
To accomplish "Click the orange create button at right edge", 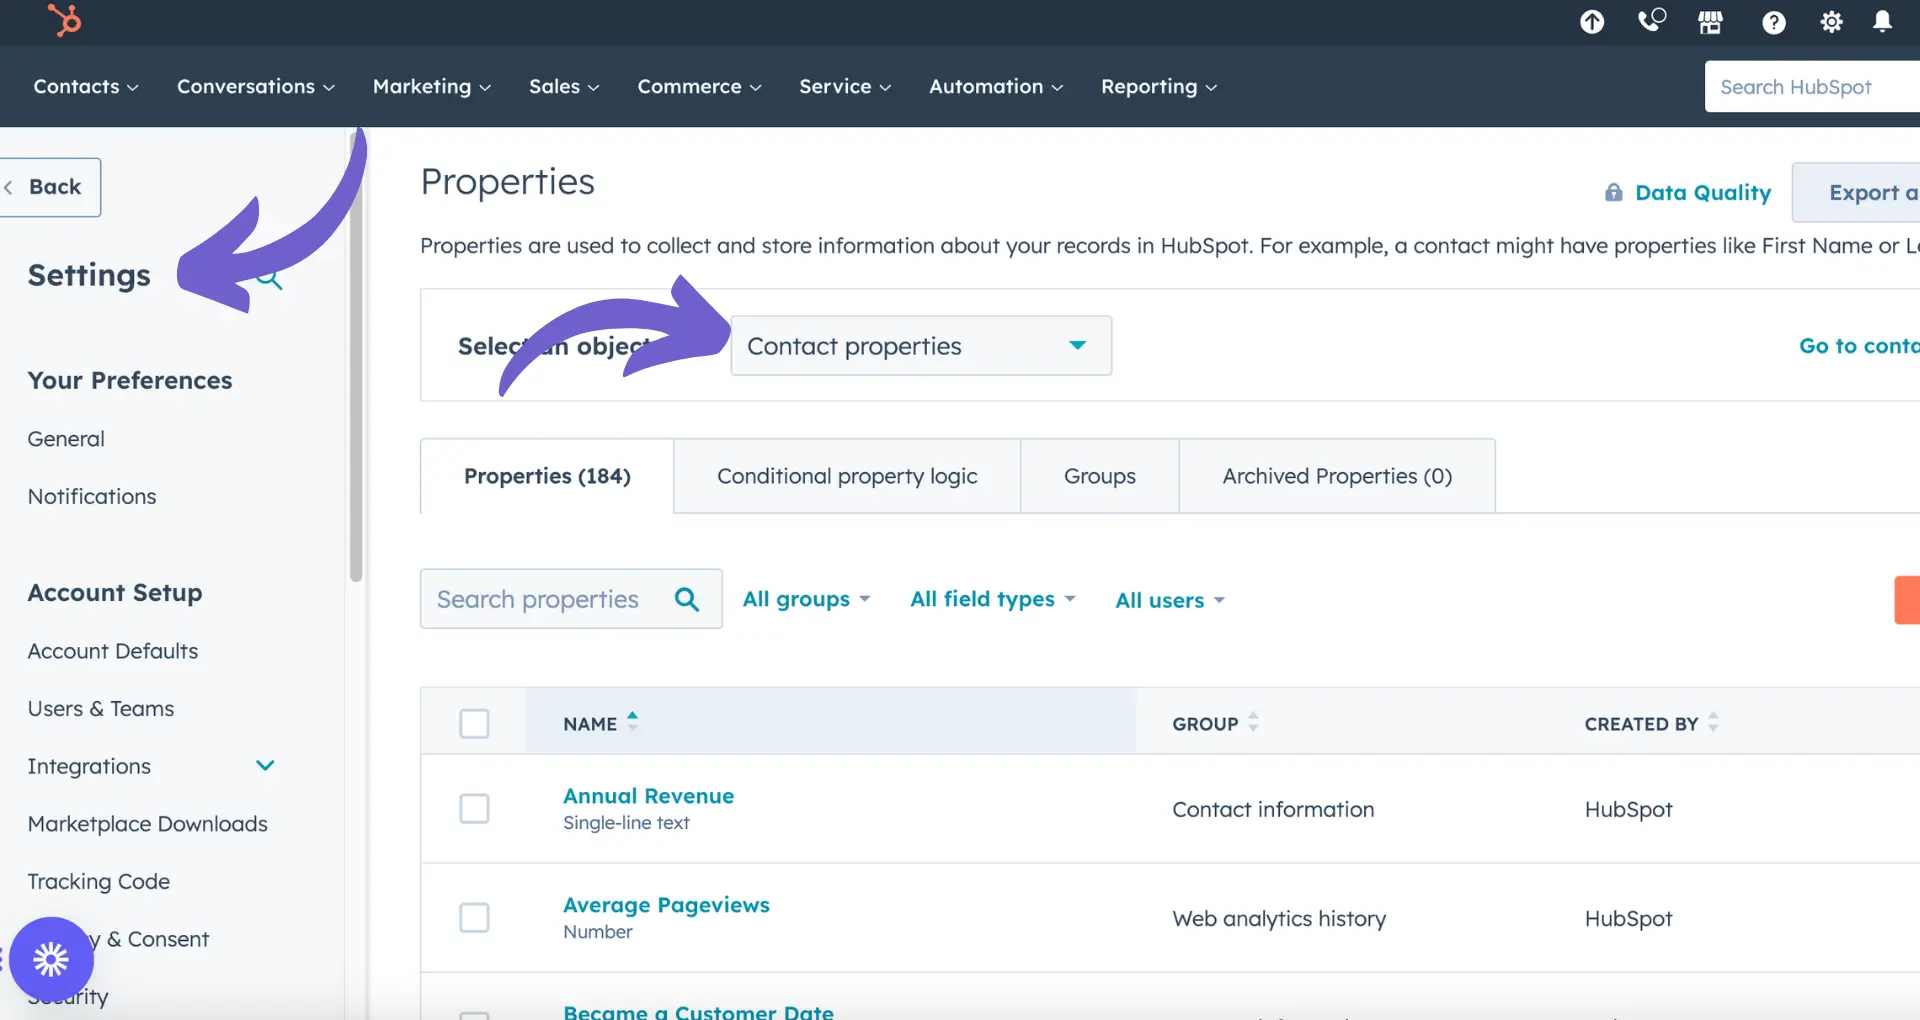I will [x=1907, y=600].
